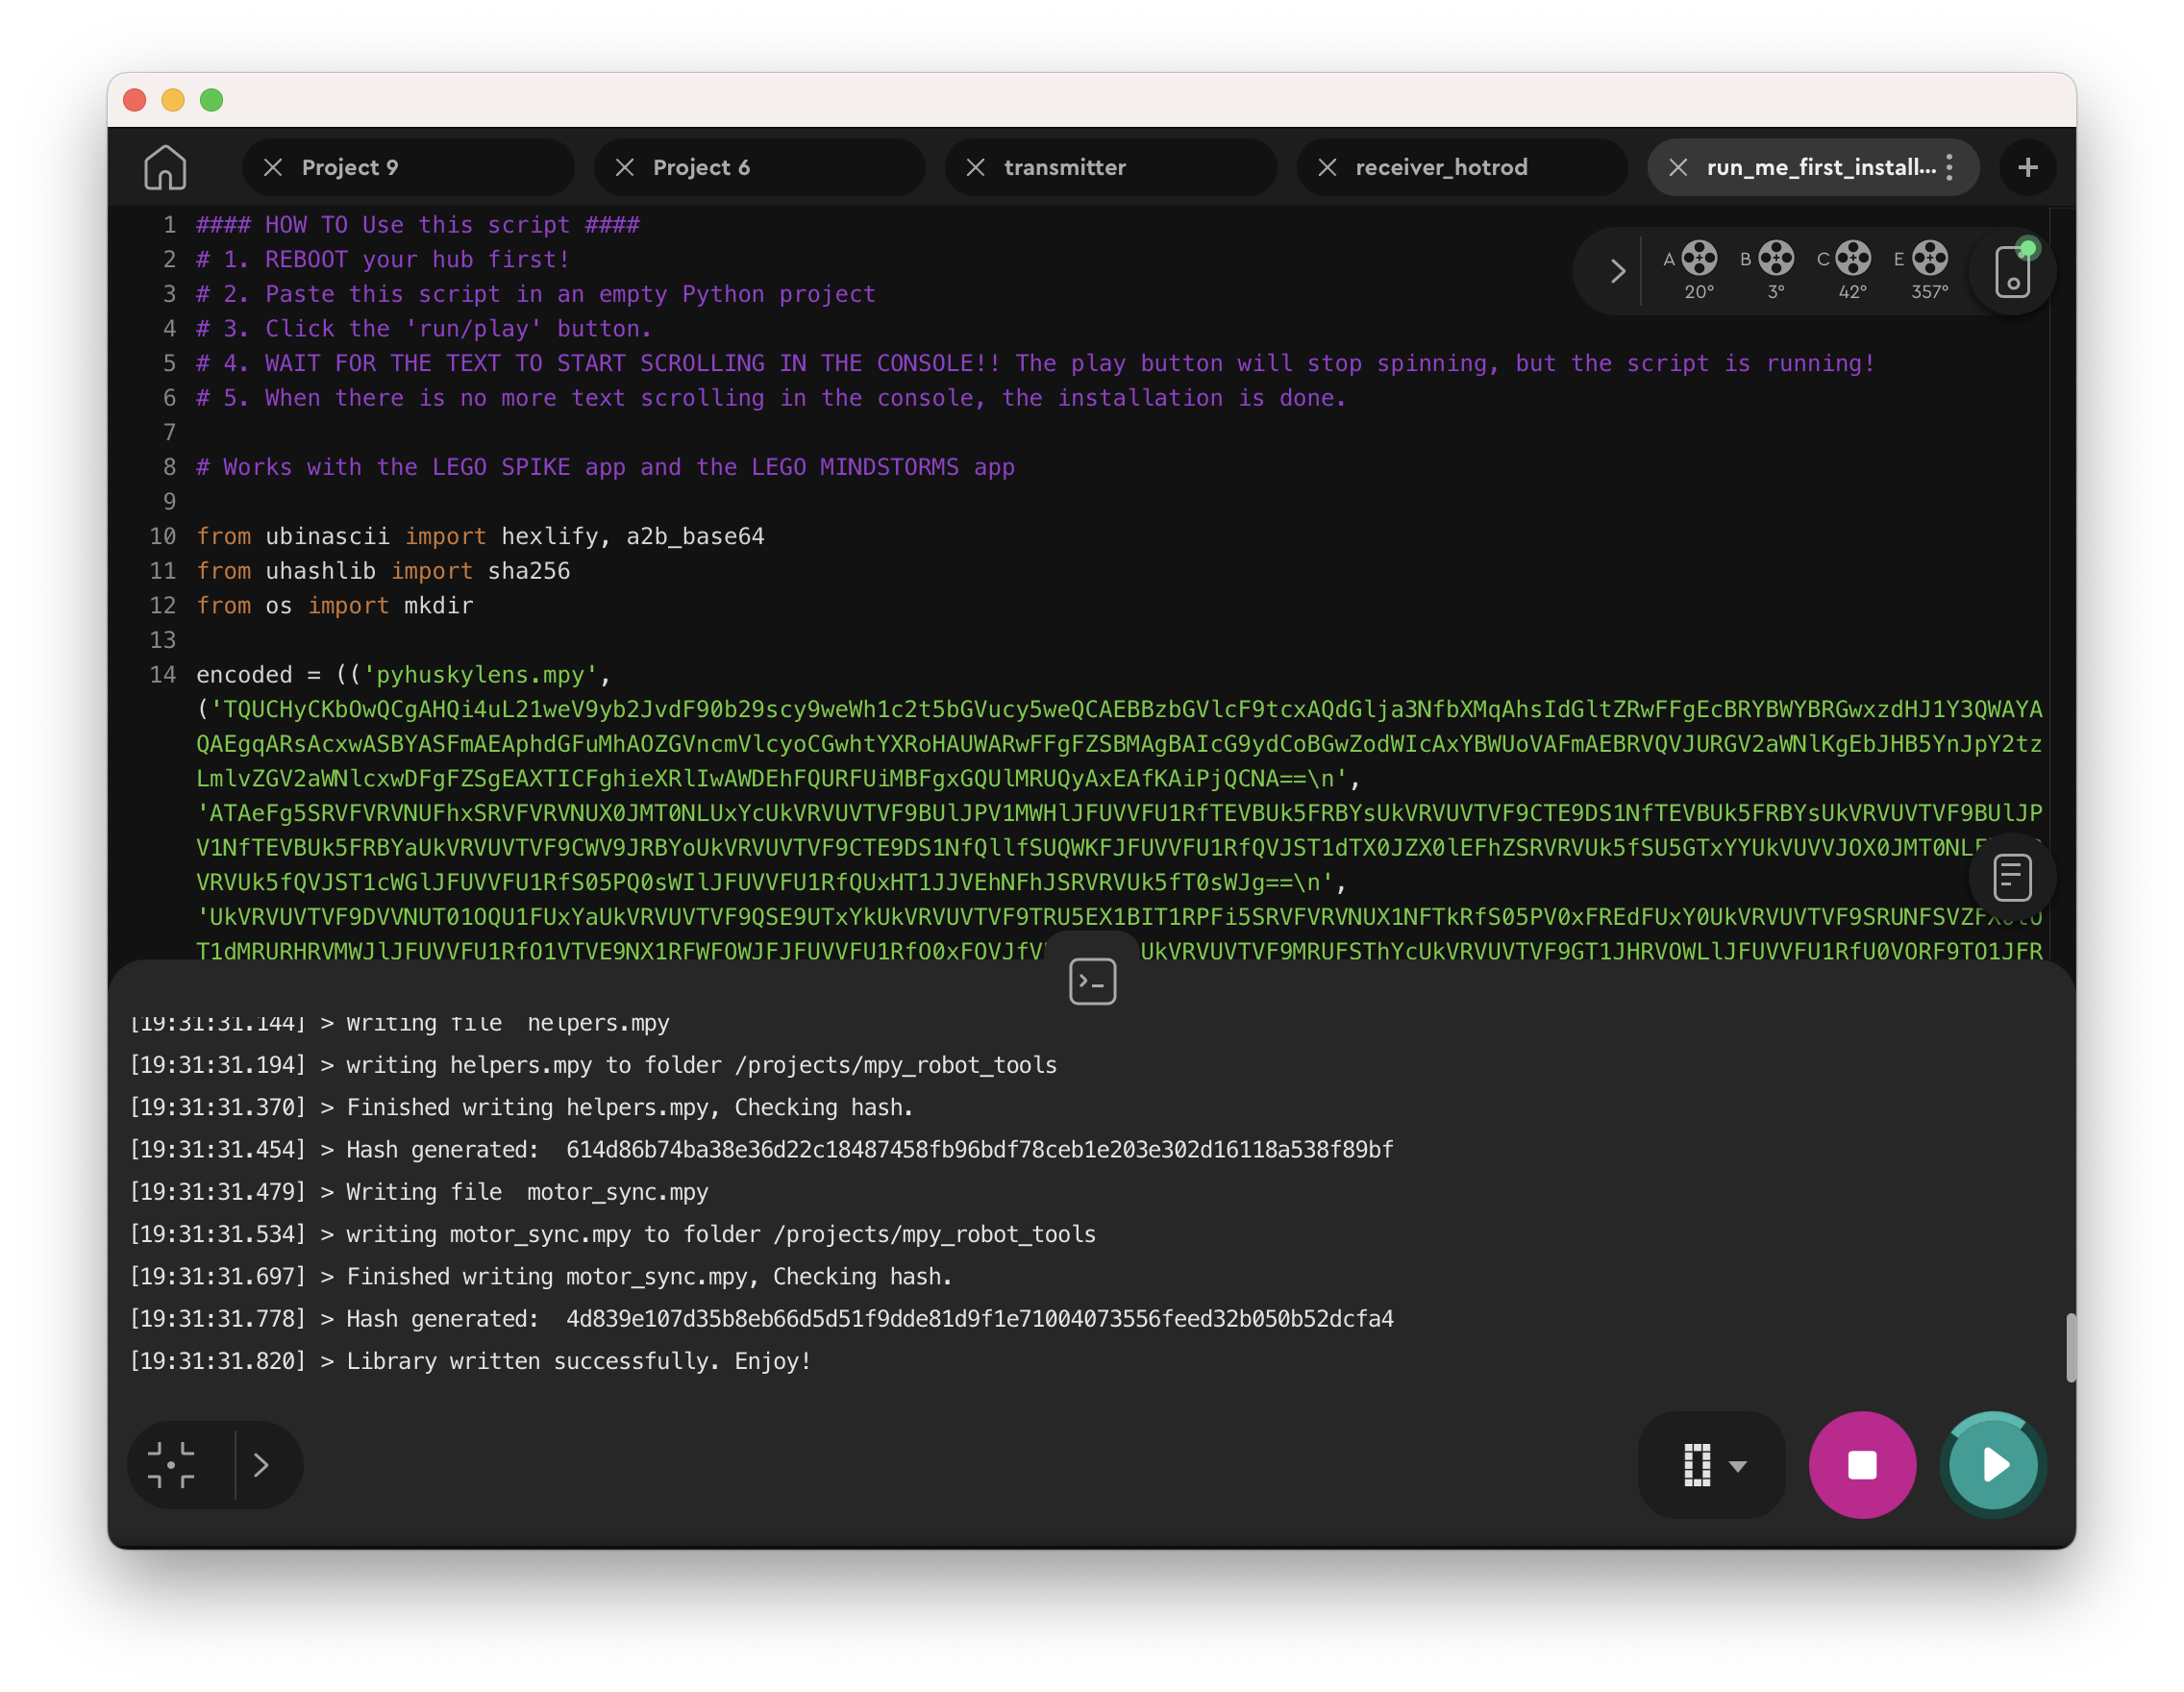Open the transmitter tab
The height and width of the screenshot is (1692, 2184).
click(x=1110, y=167)
